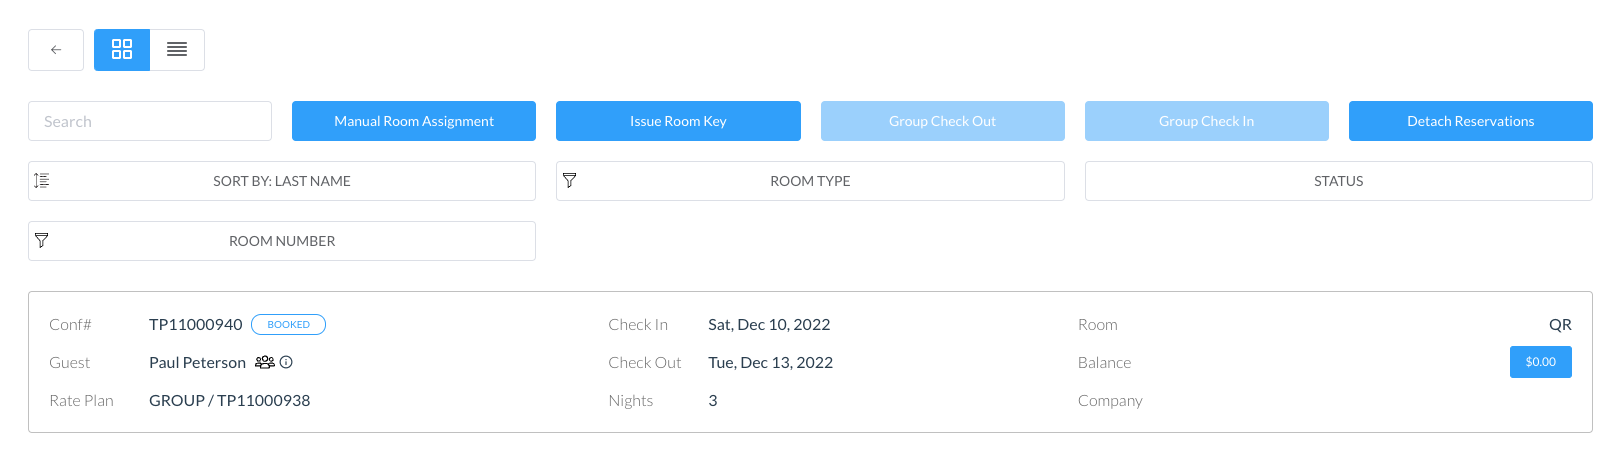Click the group guests icon near Paul Peterson
The width and height of the screenshot is (1623, 459).
pos(264,363)
